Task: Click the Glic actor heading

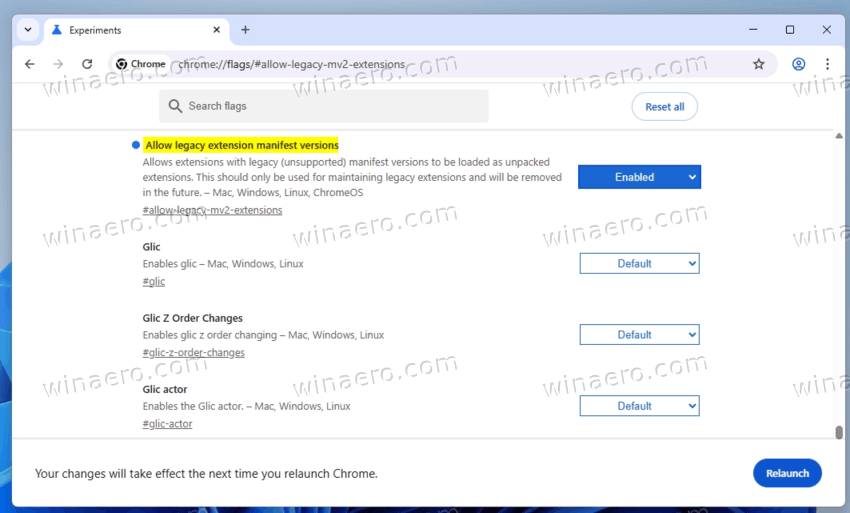Action: coord(165,389)
